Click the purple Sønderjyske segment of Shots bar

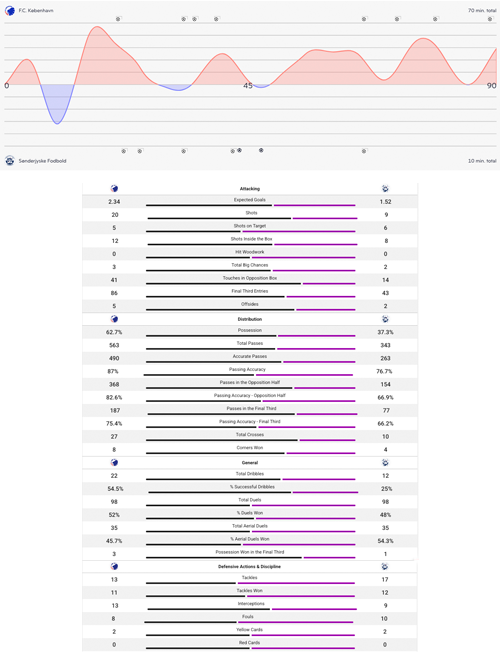325,218
